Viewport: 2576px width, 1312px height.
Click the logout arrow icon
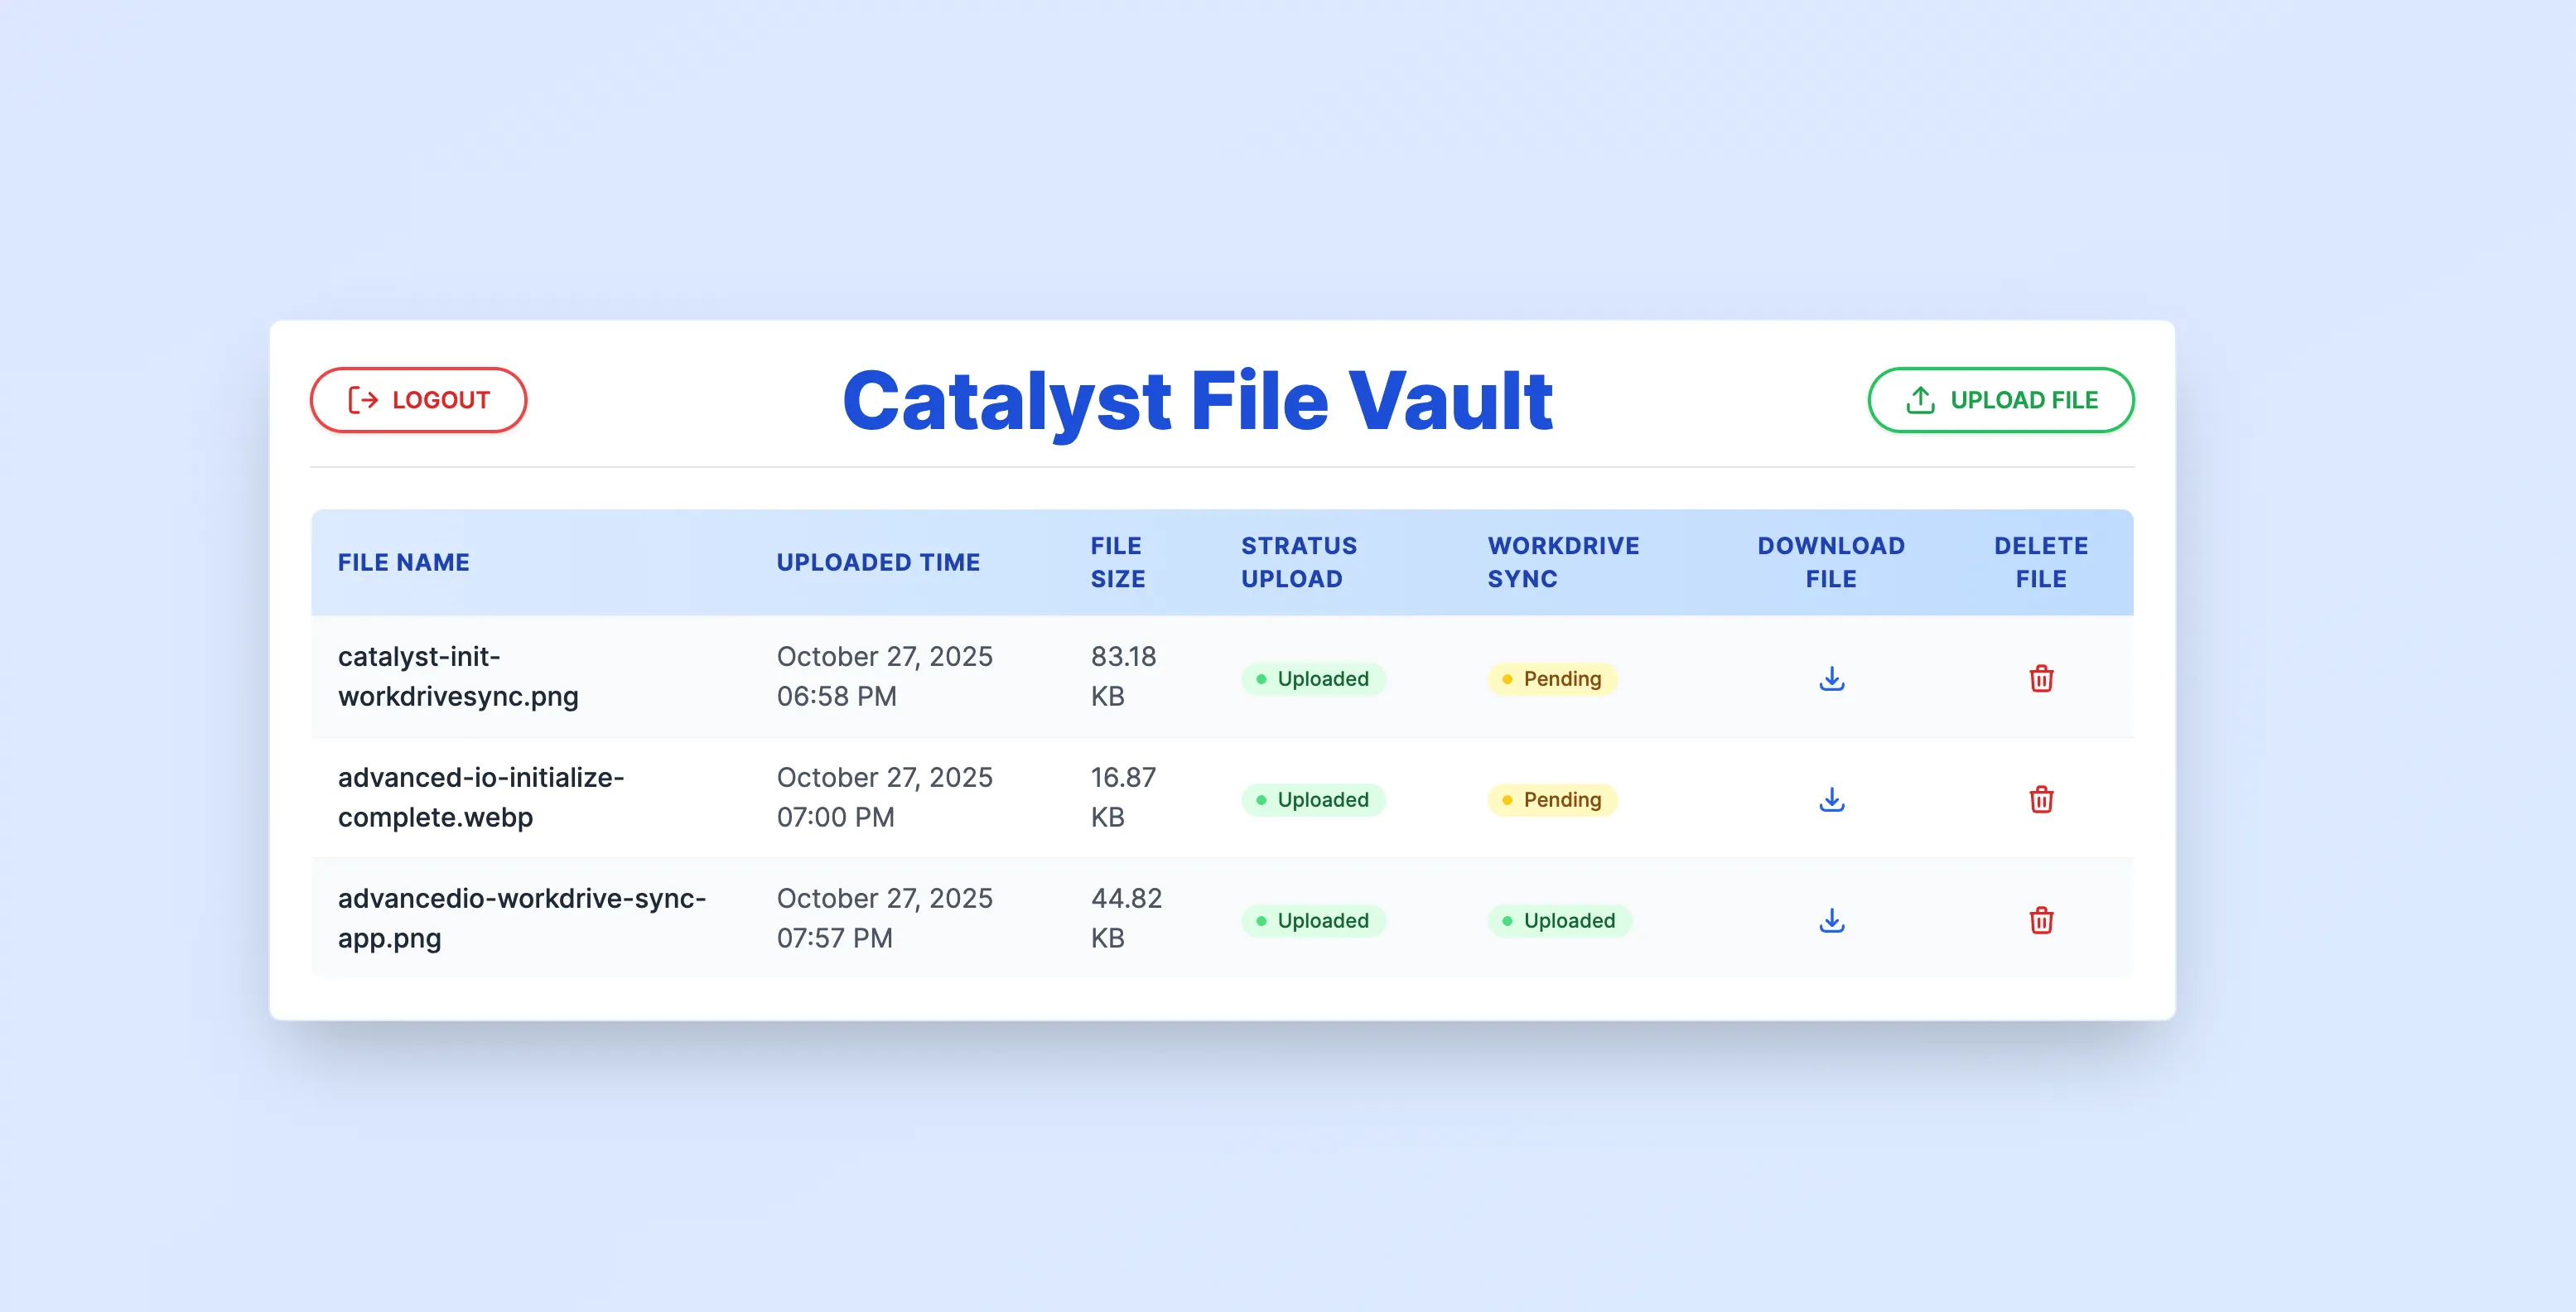(364, 399)
